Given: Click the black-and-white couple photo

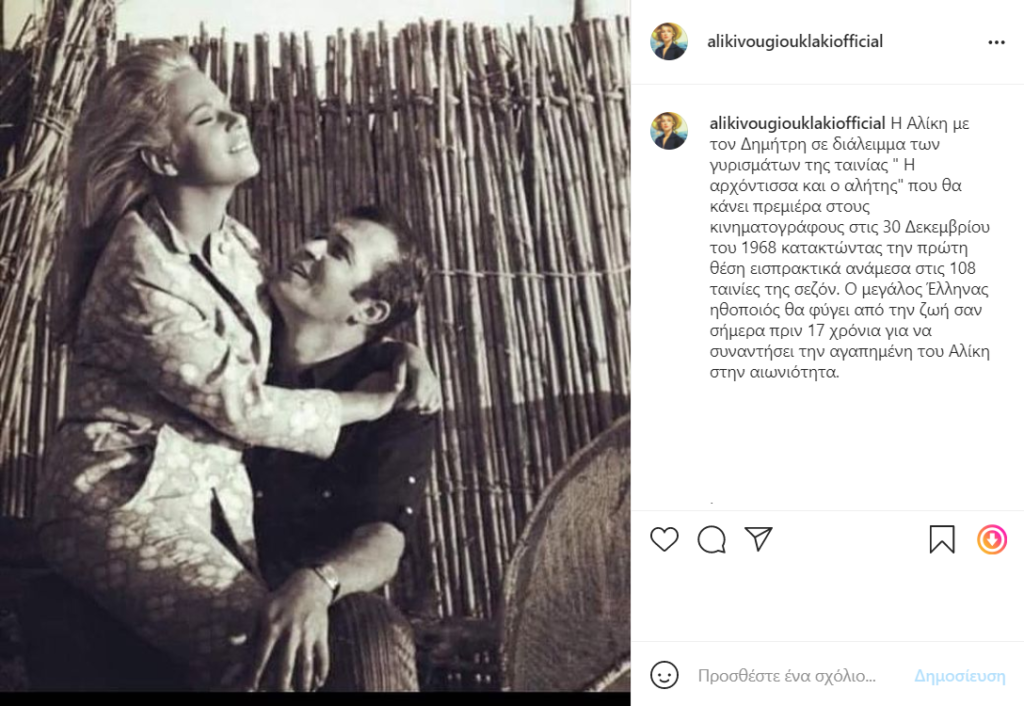Looking at the screenshot, I should point(315,353).
